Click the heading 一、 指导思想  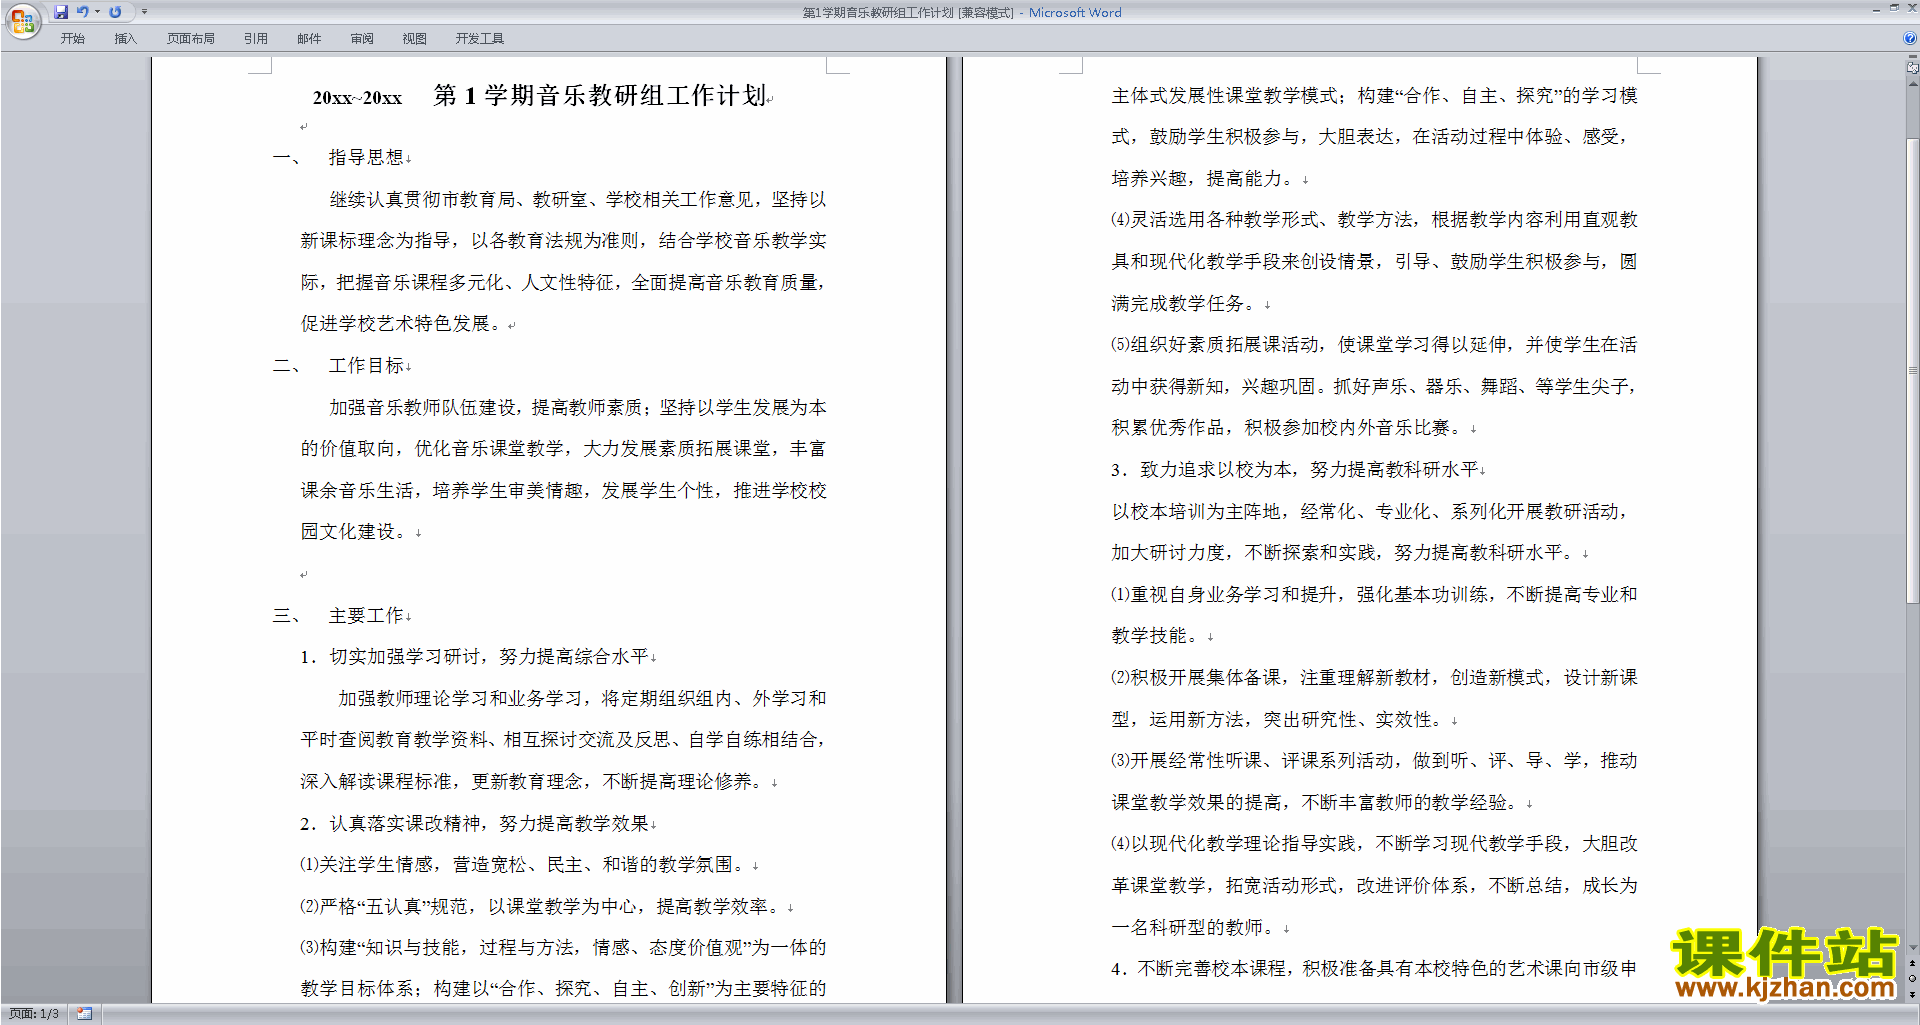(x=339, y=157)
